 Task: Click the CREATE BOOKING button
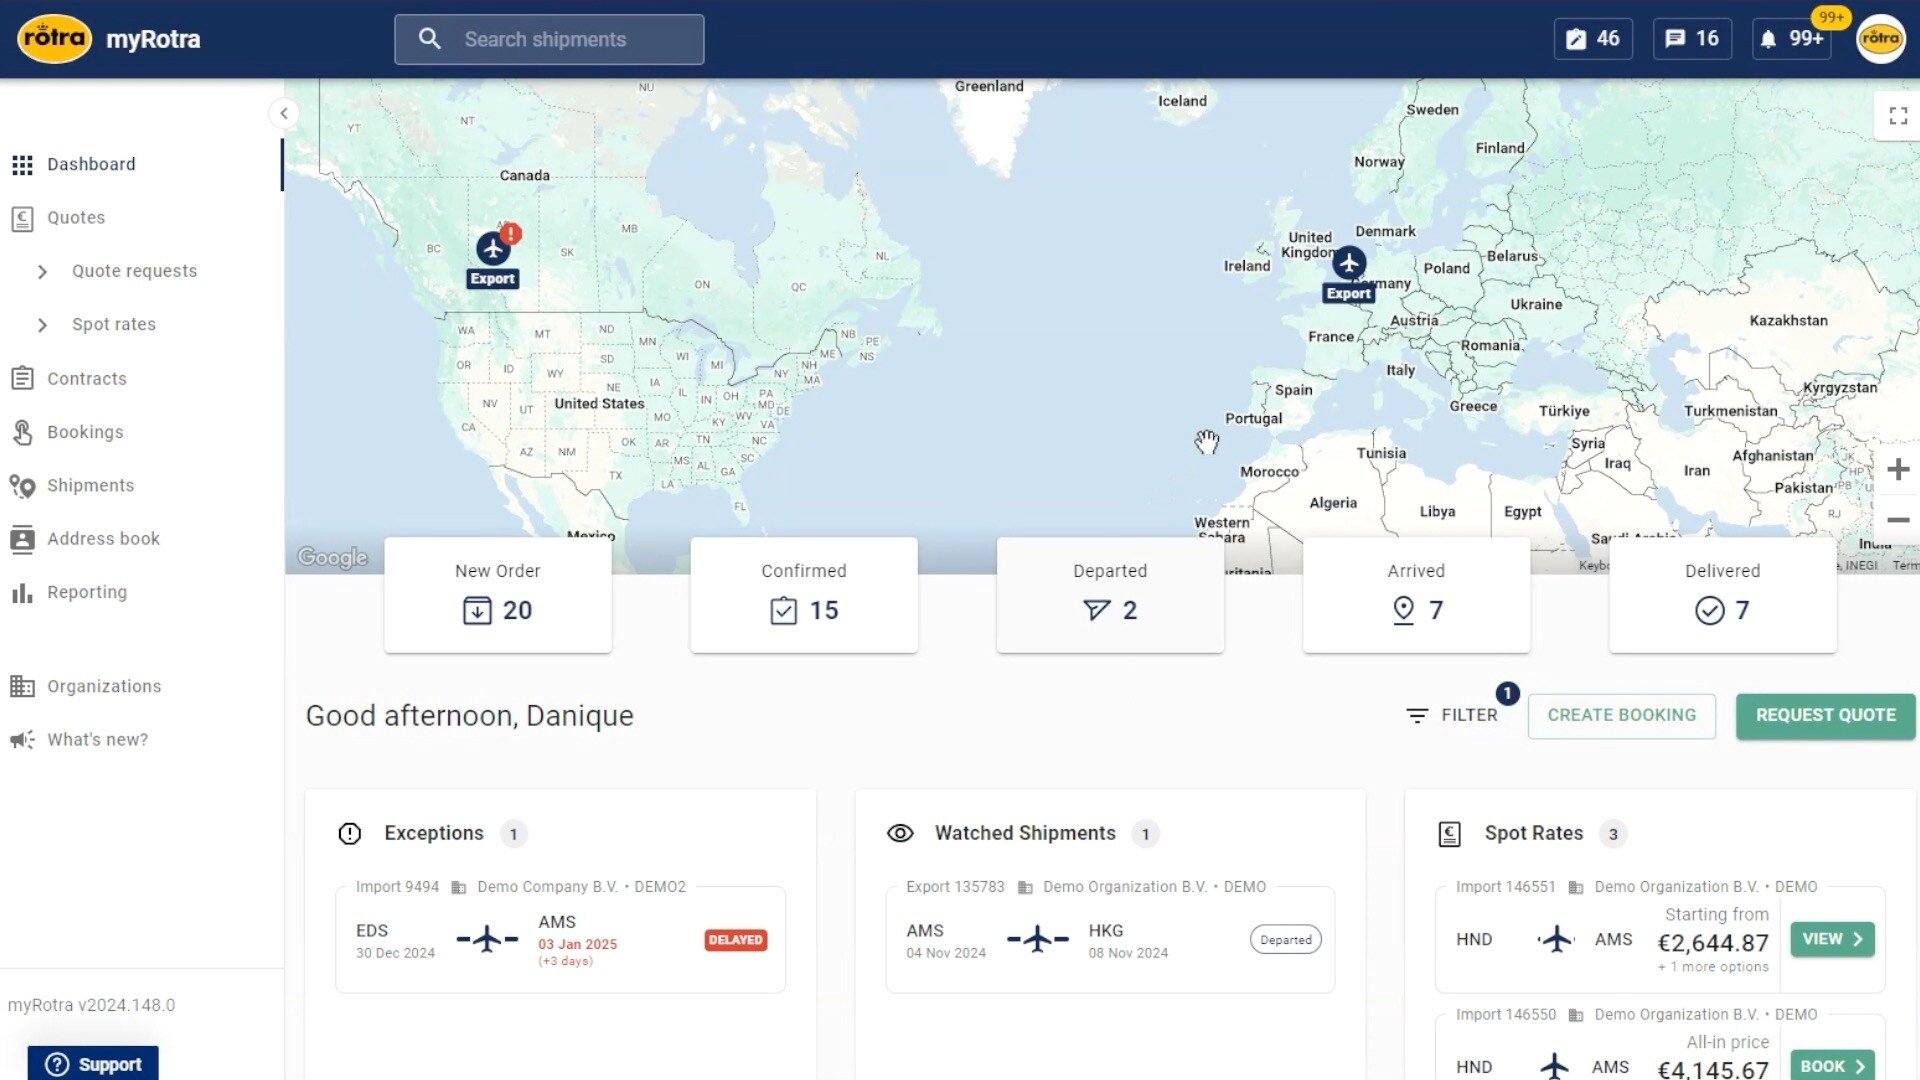coord(1622,715)
